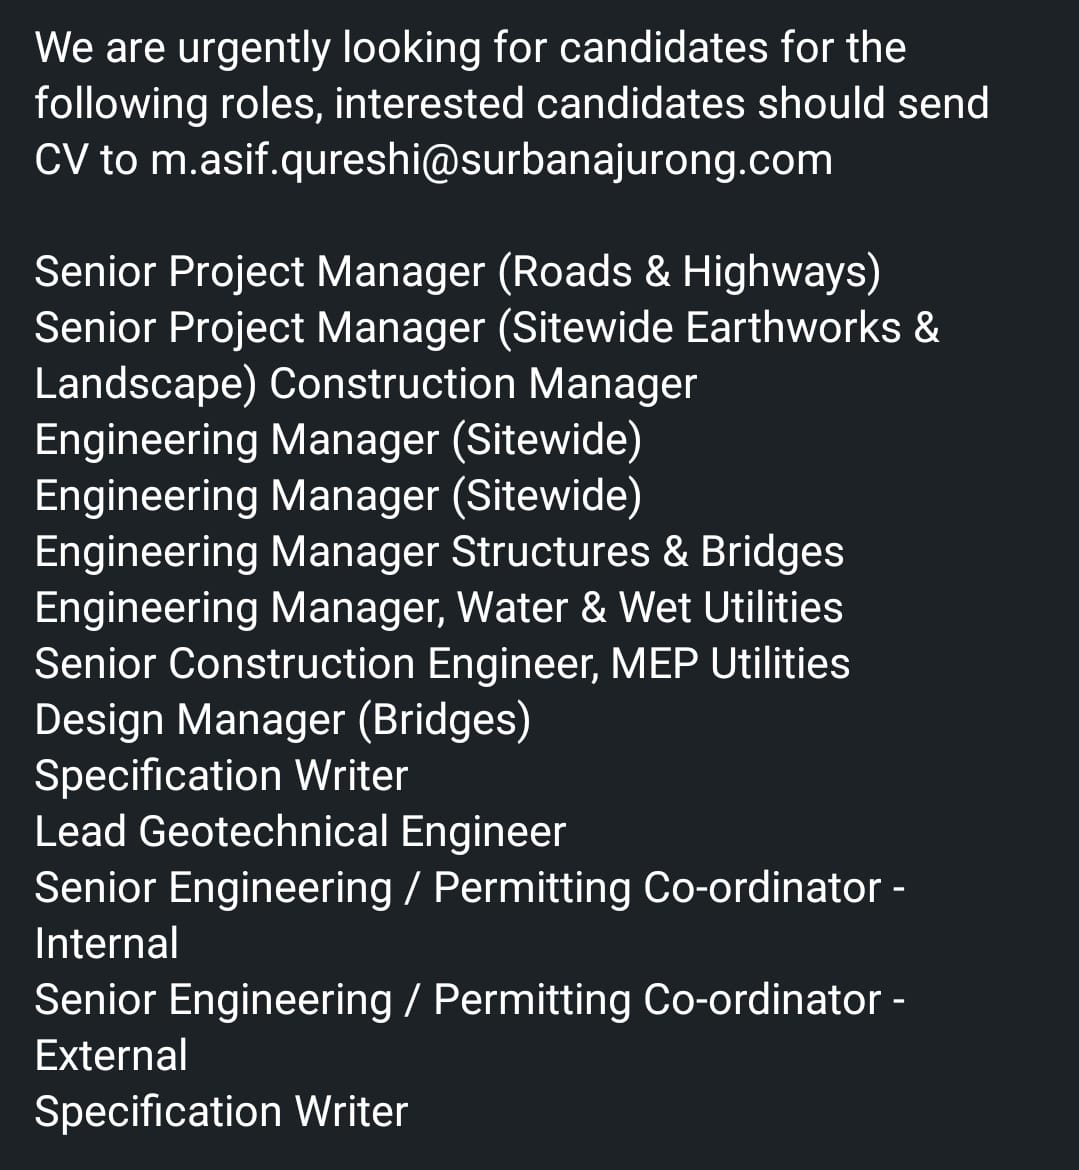Click the text following roles, interested candidates
This screenshot has height=1170, width=1079.
point(390,104)
